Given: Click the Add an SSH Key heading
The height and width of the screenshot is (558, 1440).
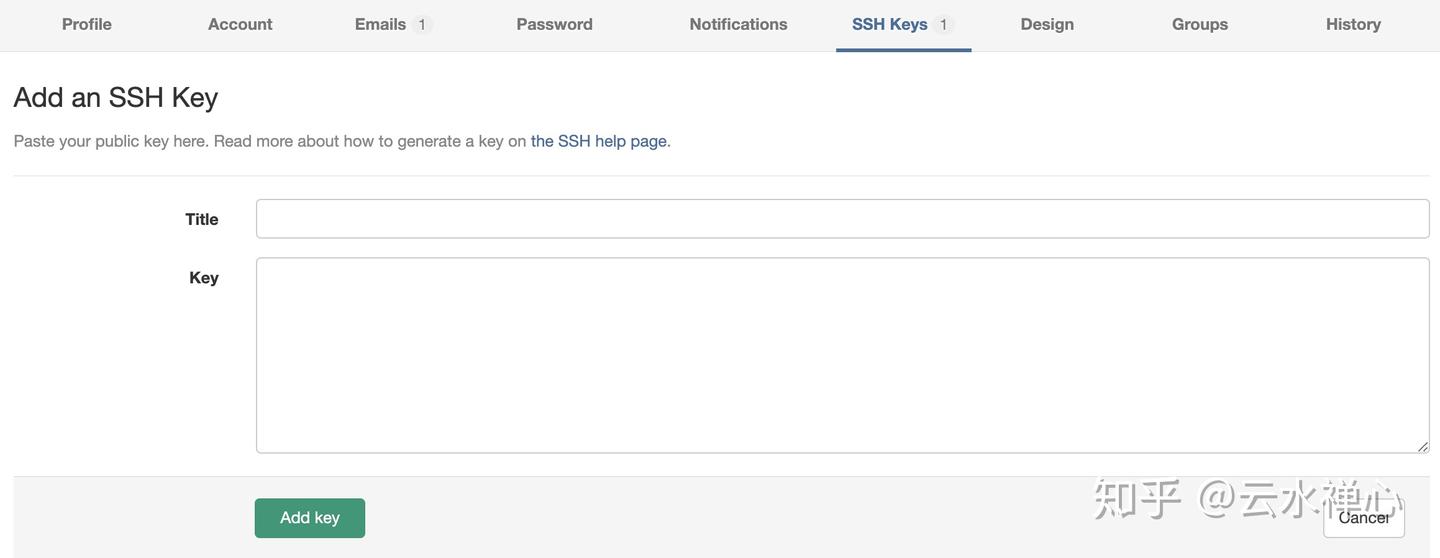Looking at the screenshot, I should tap(116, 97).
